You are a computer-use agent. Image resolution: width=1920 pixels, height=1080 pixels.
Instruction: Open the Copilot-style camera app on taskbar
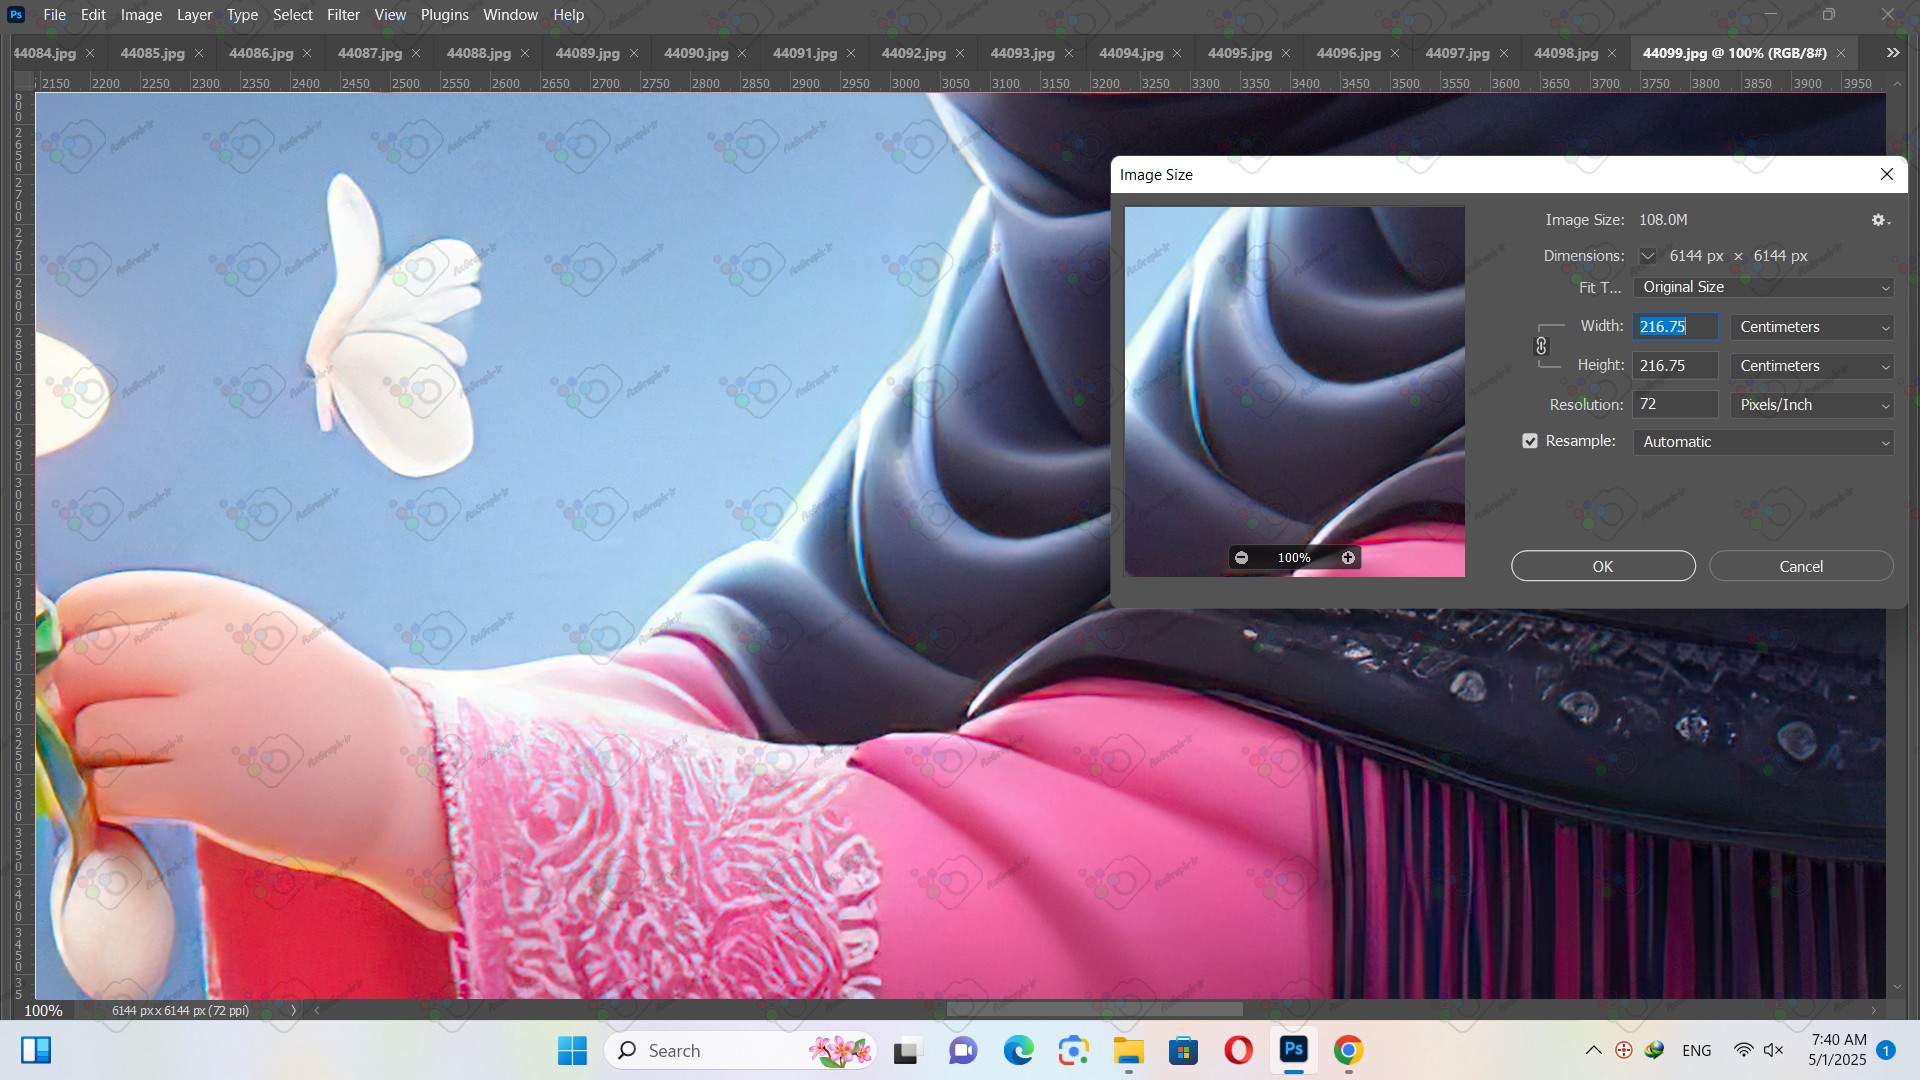[1074, 1050]
